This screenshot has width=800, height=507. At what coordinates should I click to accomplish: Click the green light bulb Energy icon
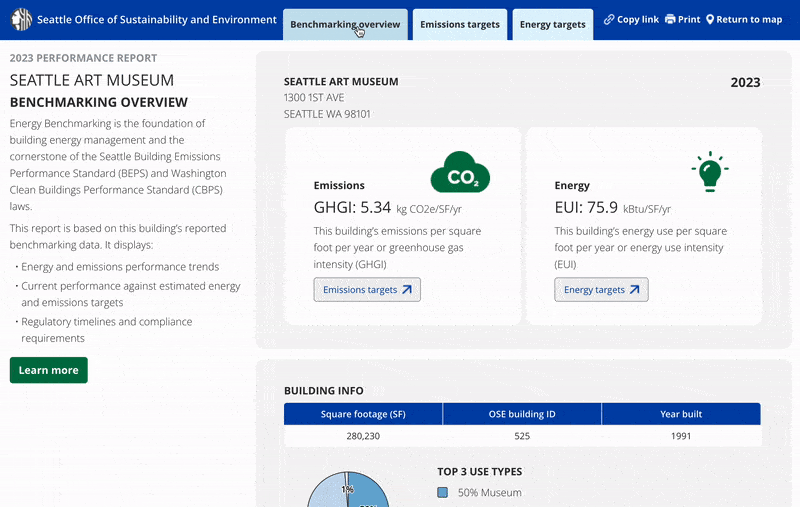coord(710,171)
